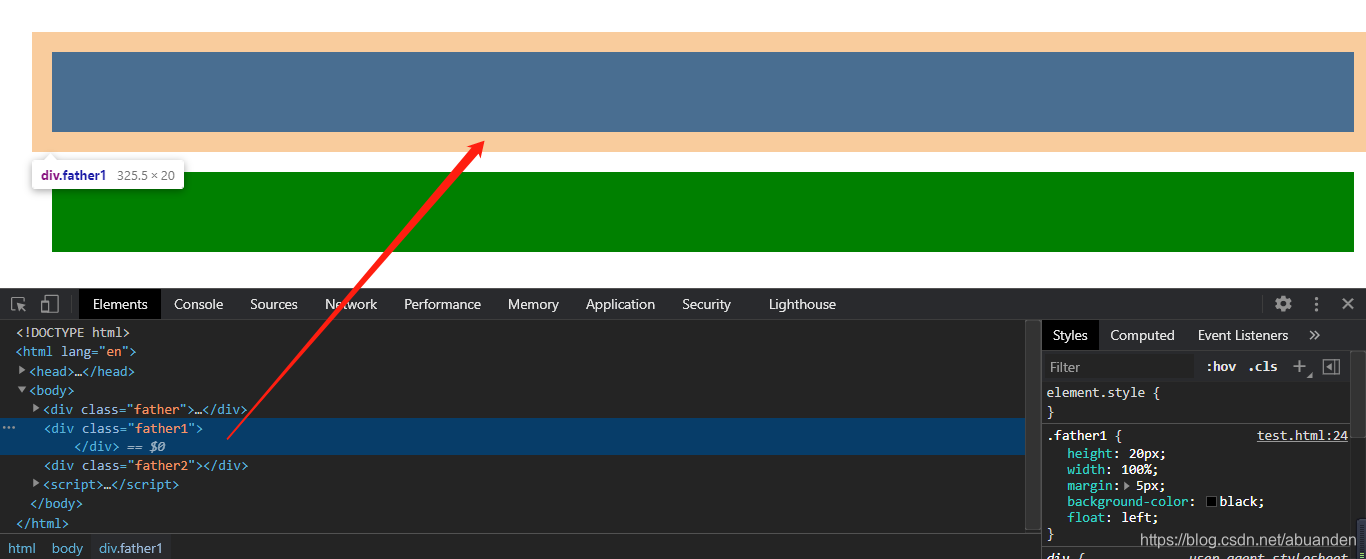
Task: Switch to the Elements tab
Action: click(120, 304)
